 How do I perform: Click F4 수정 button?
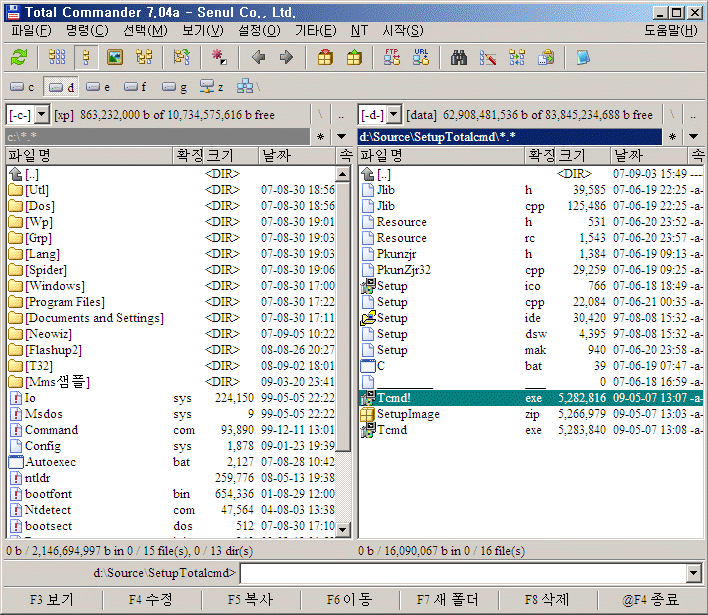coord(151,600)
